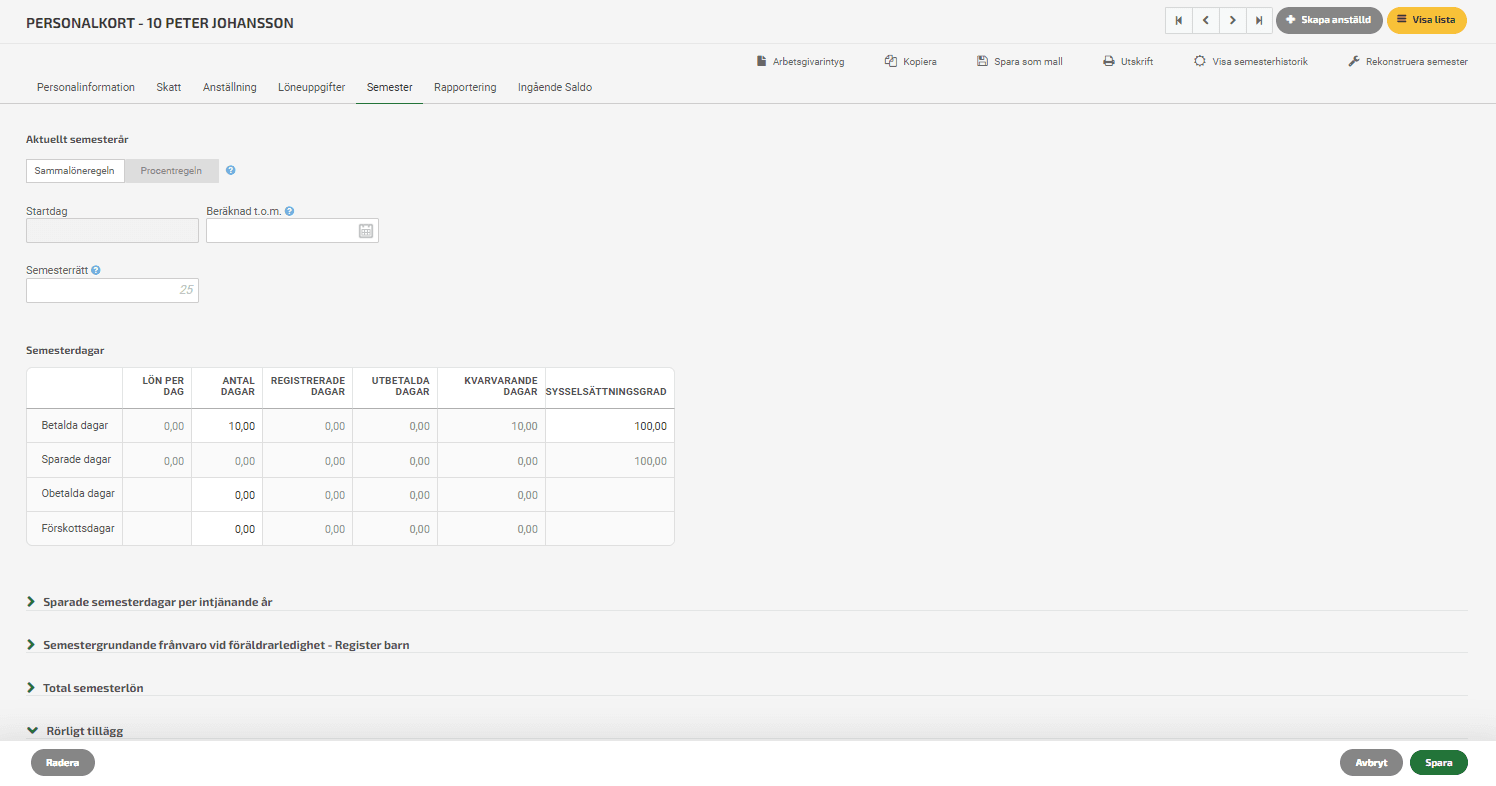Choose Spara som mall

pos(1019,61)
